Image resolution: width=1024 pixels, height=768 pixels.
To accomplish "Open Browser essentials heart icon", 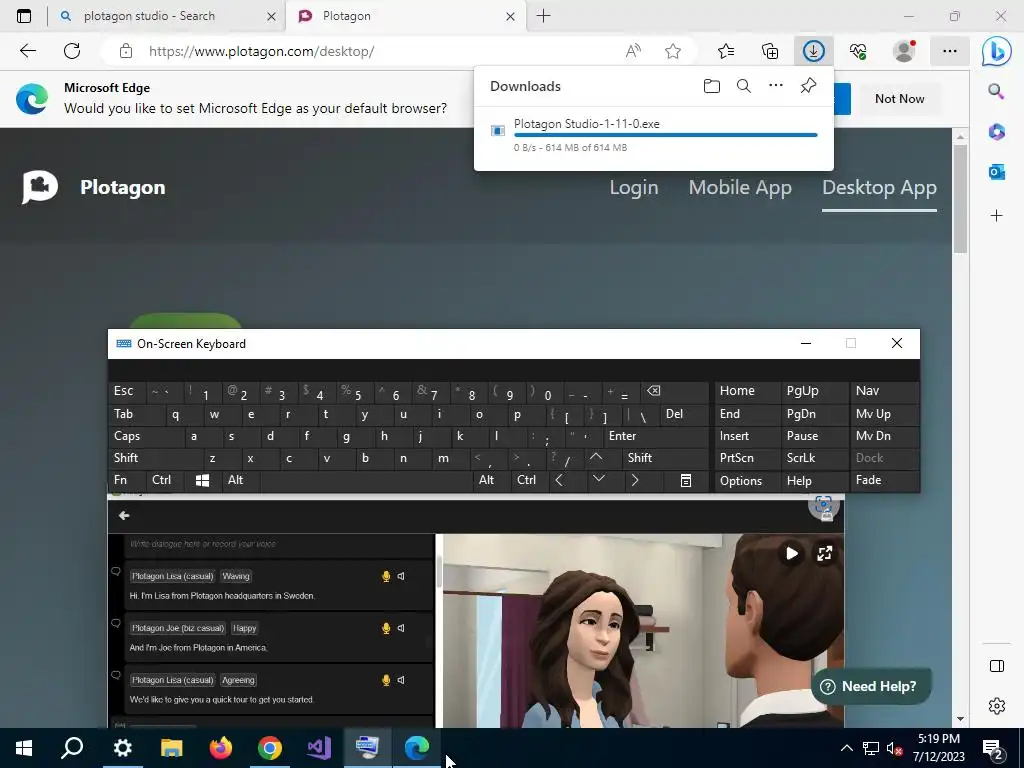I will [x=858, y=51].
